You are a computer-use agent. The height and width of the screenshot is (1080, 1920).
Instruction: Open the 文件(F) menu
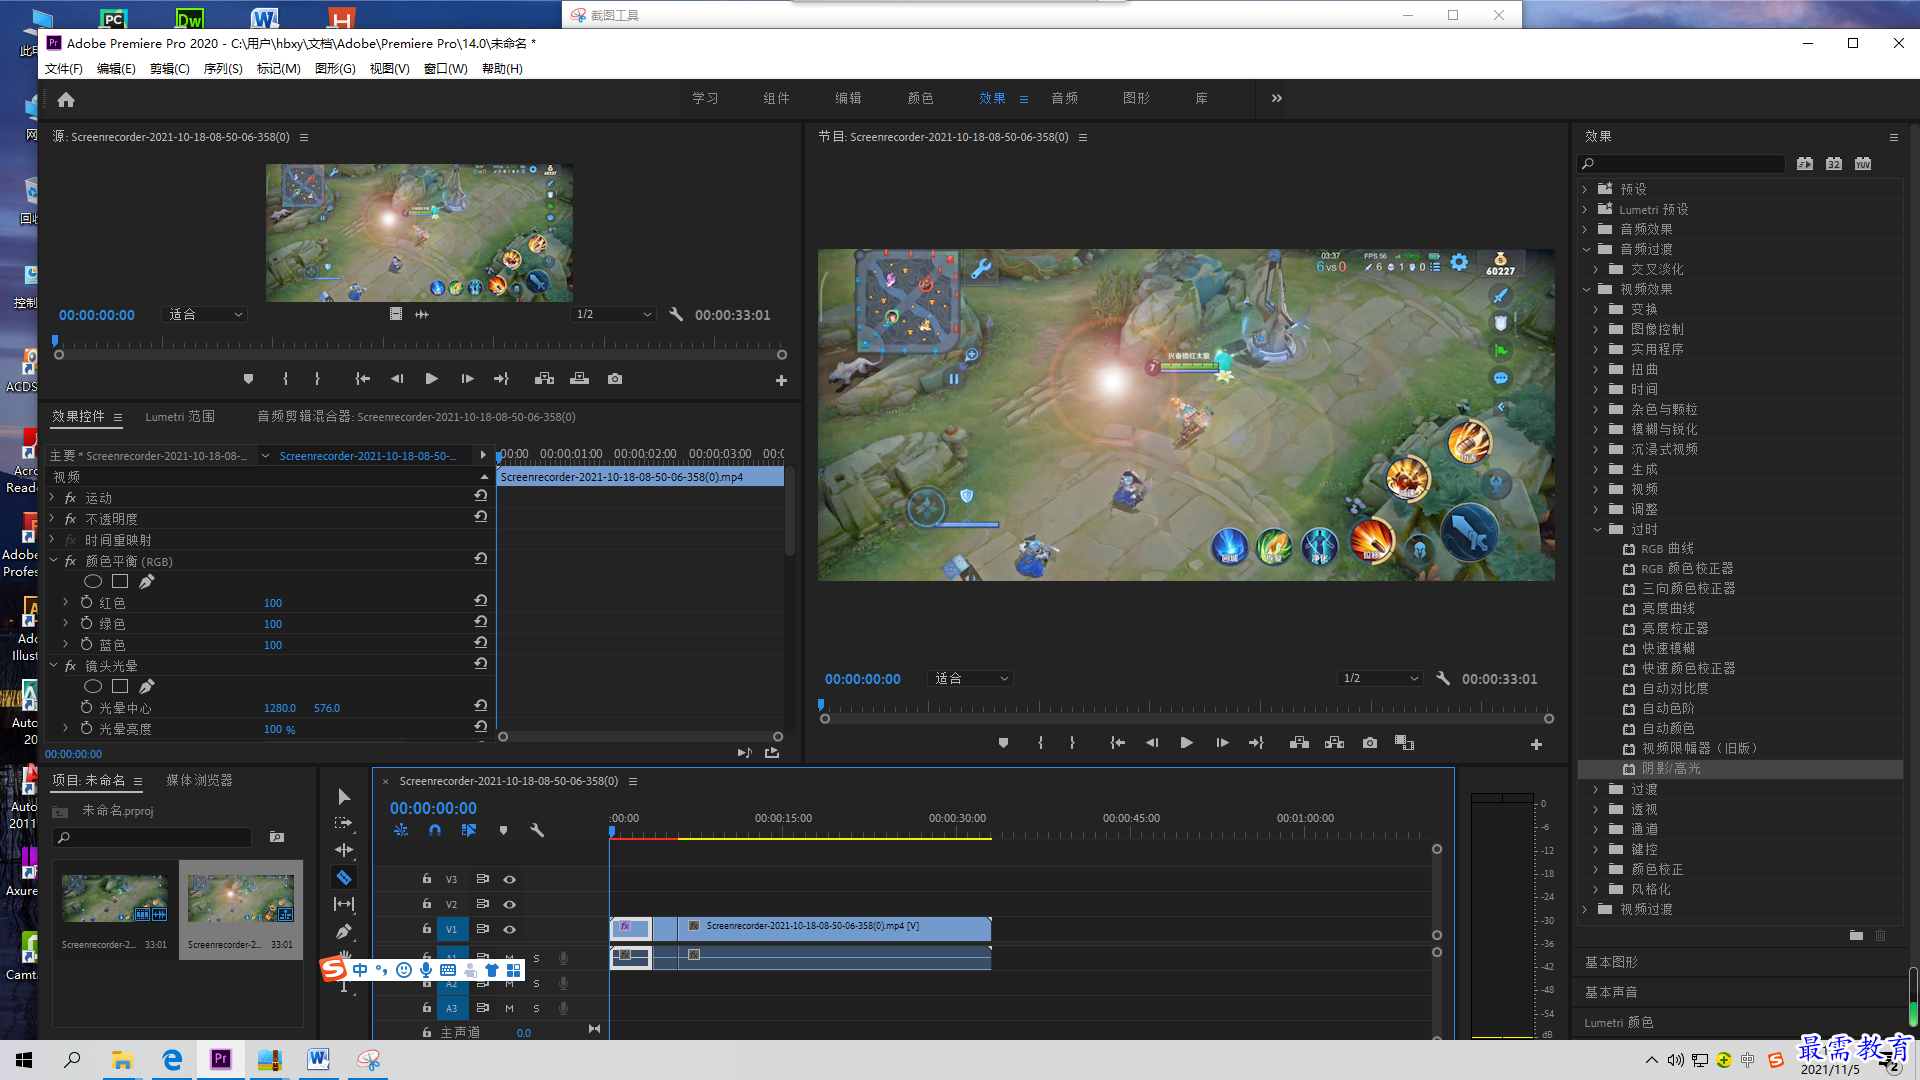click(x=63, y=68)
